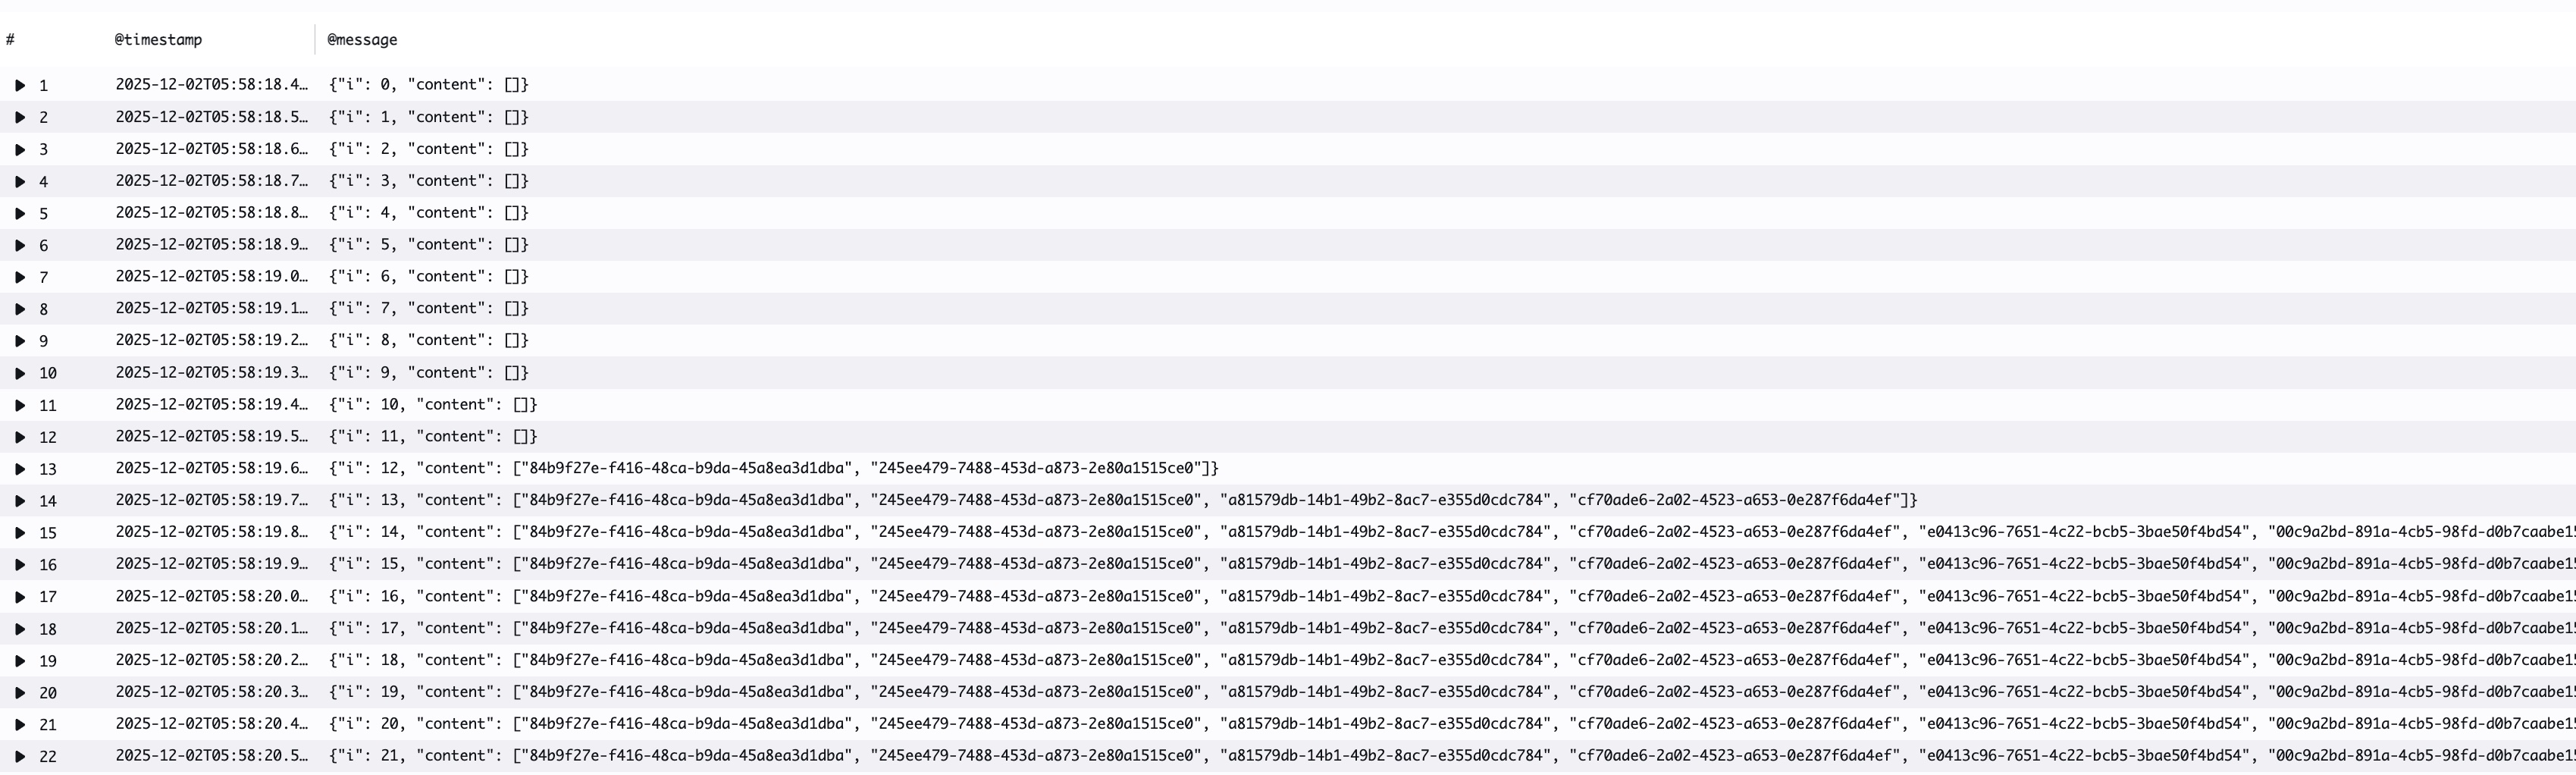
Task: Click the # column header
Action: coord(10,40)
